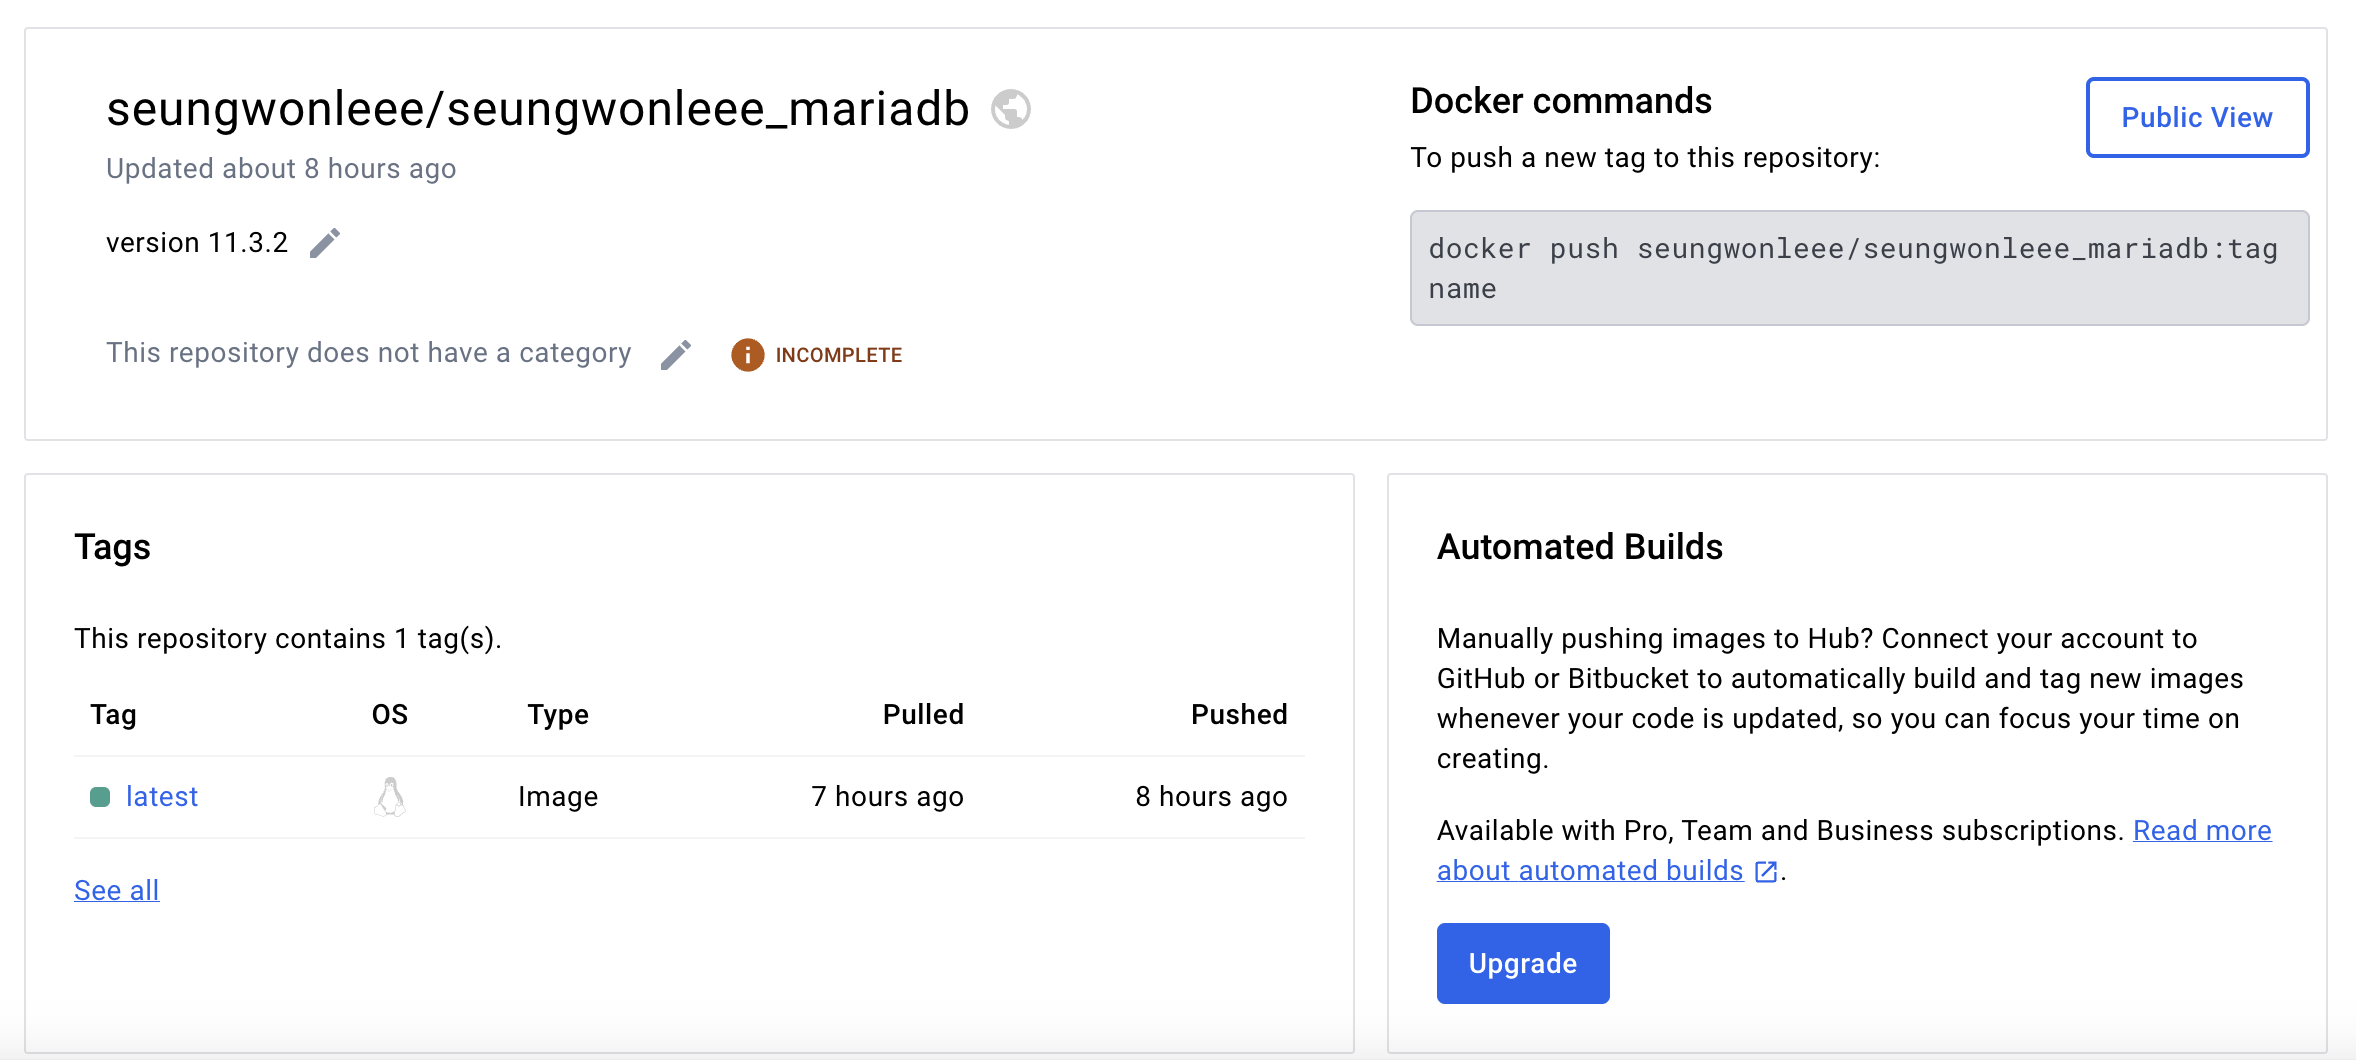Open Read more about automated builds link

coord(2202,831)
